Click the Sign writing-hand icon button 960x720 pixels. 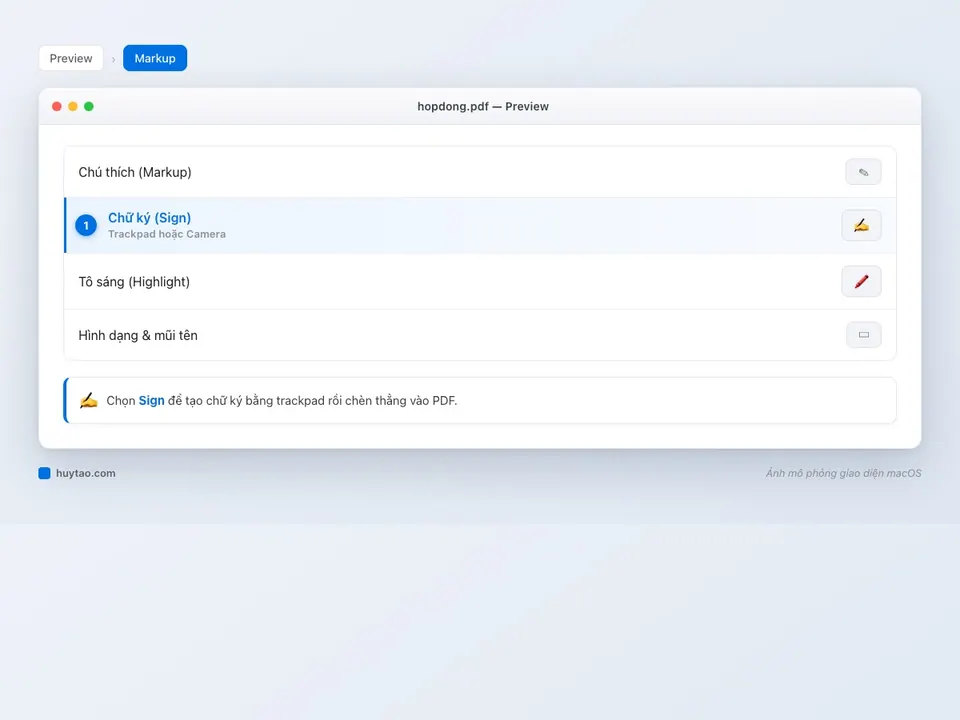tap(861, 225)
